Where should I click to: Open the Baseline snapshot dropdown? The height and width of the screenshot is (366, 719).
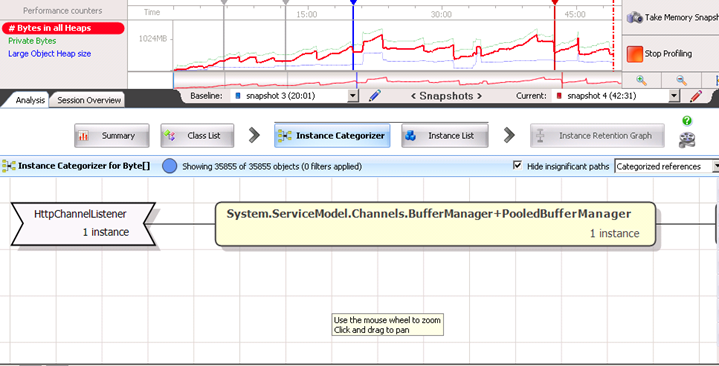(353, 96)
